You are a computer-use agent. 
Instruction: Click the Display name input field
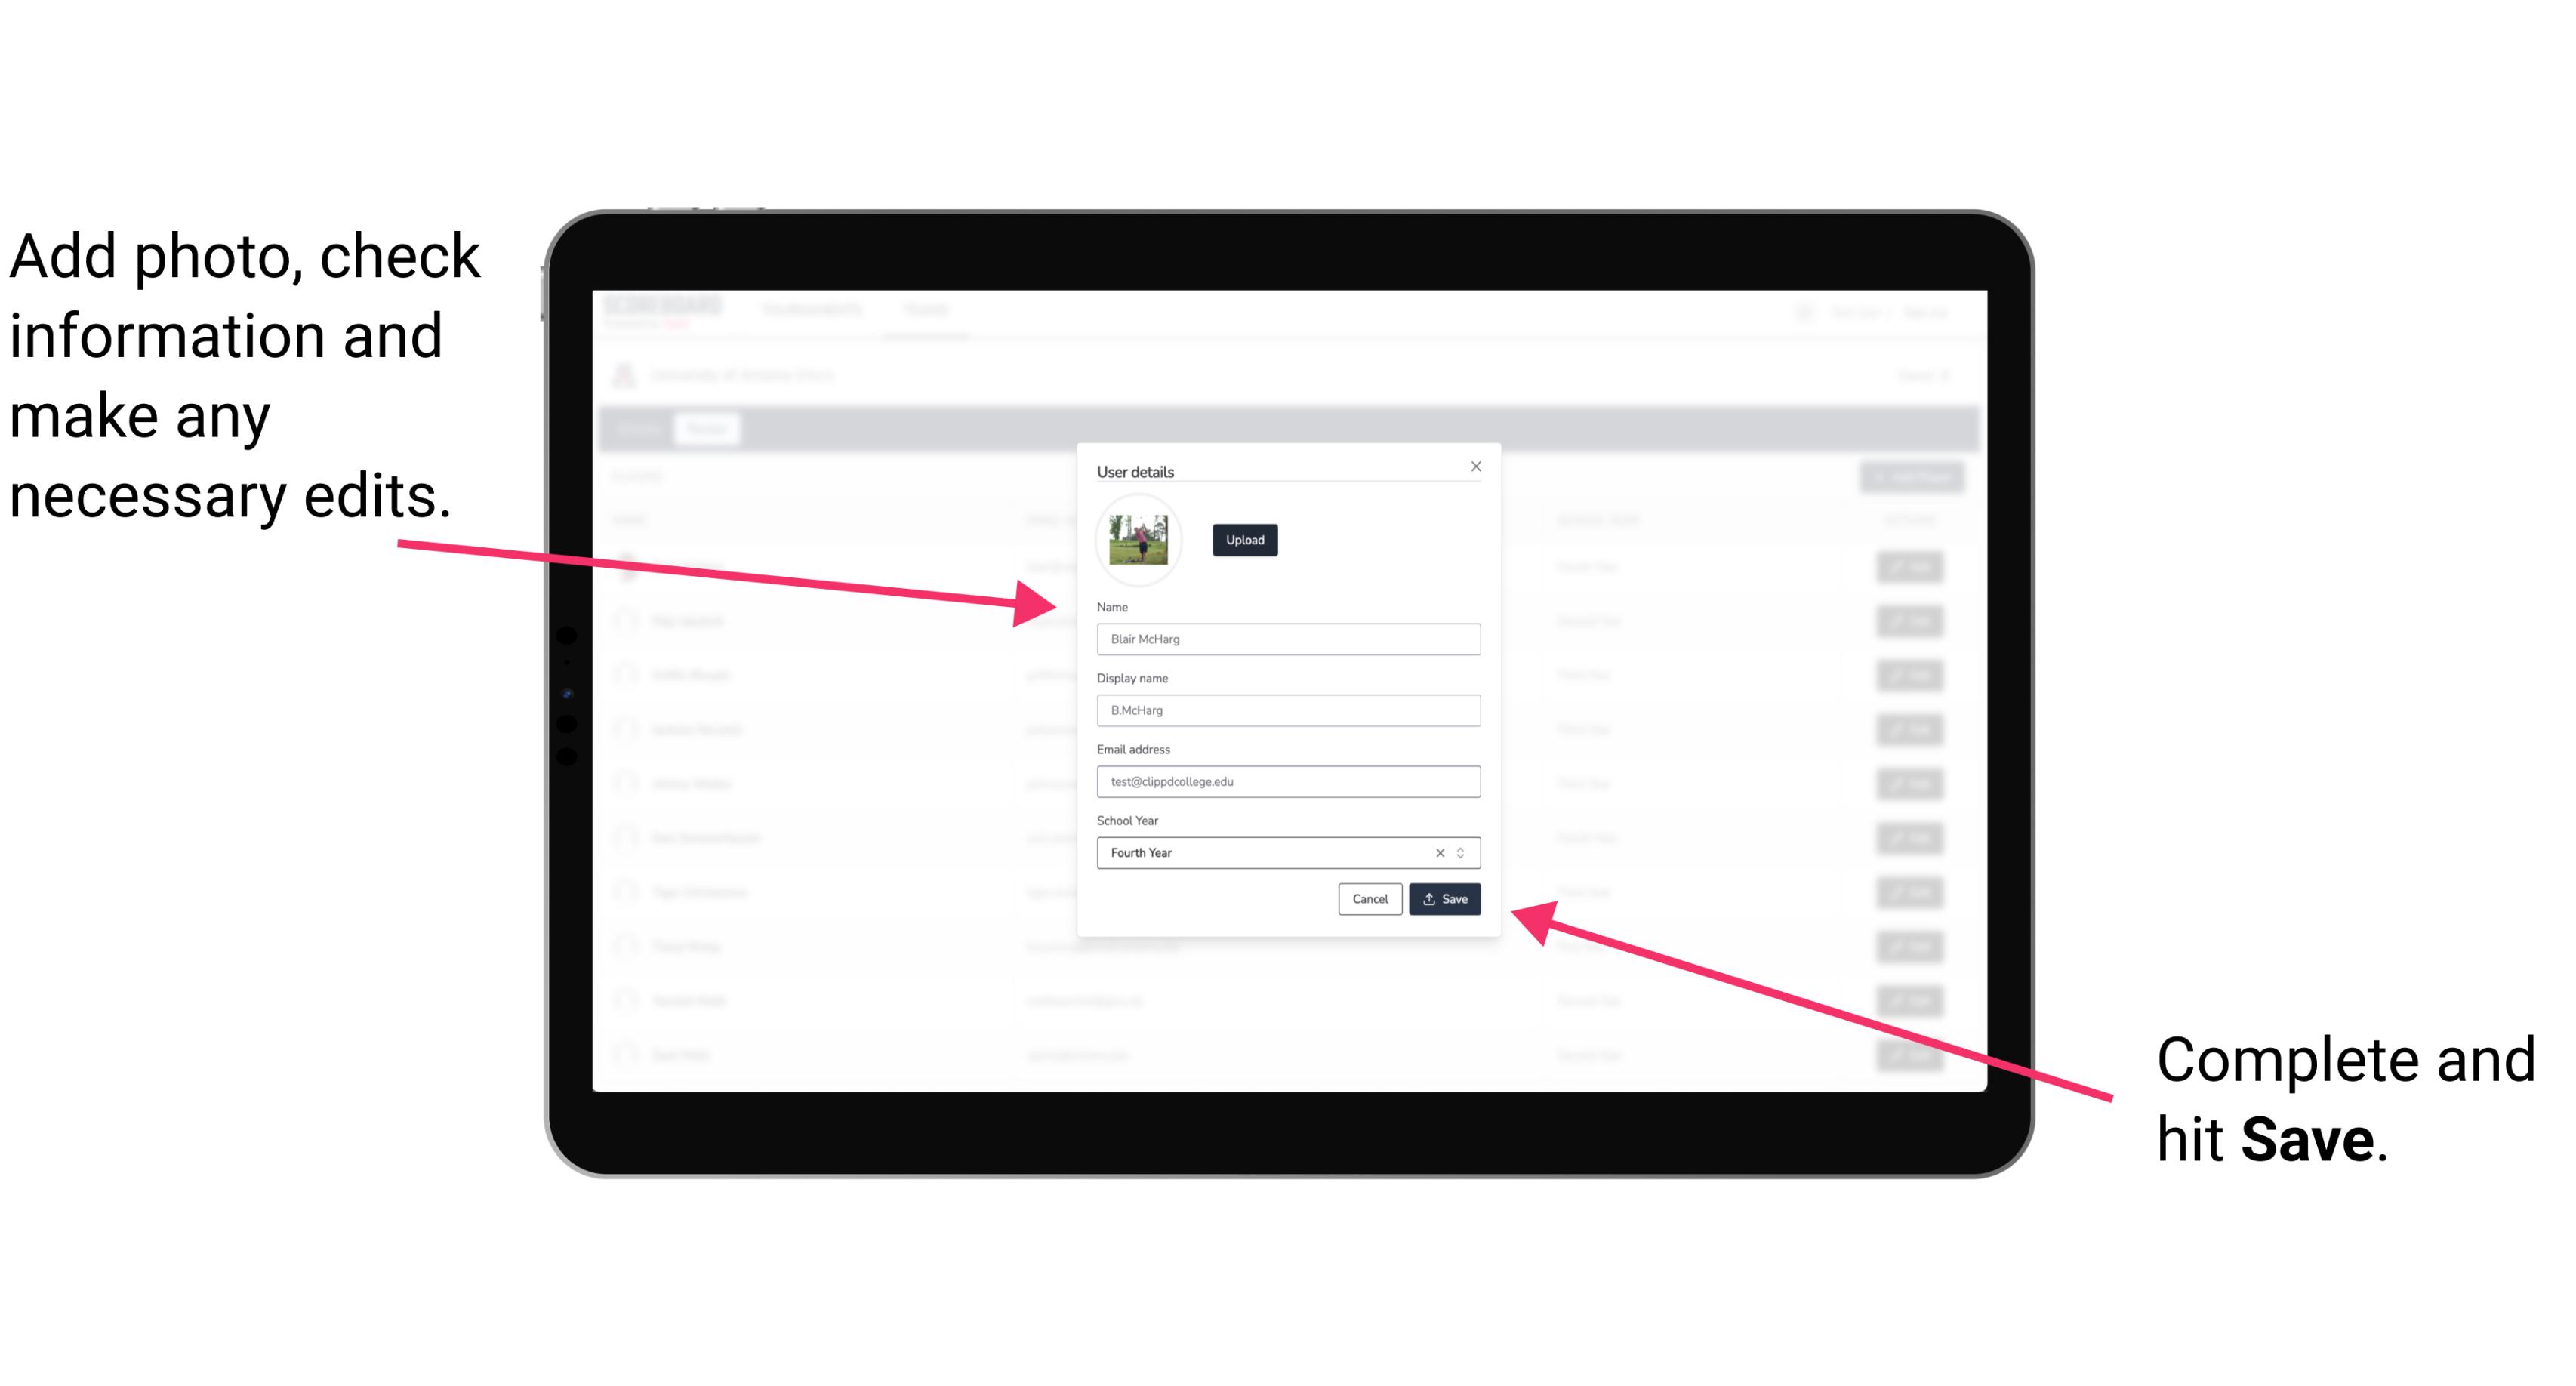tap(1289, 710)
